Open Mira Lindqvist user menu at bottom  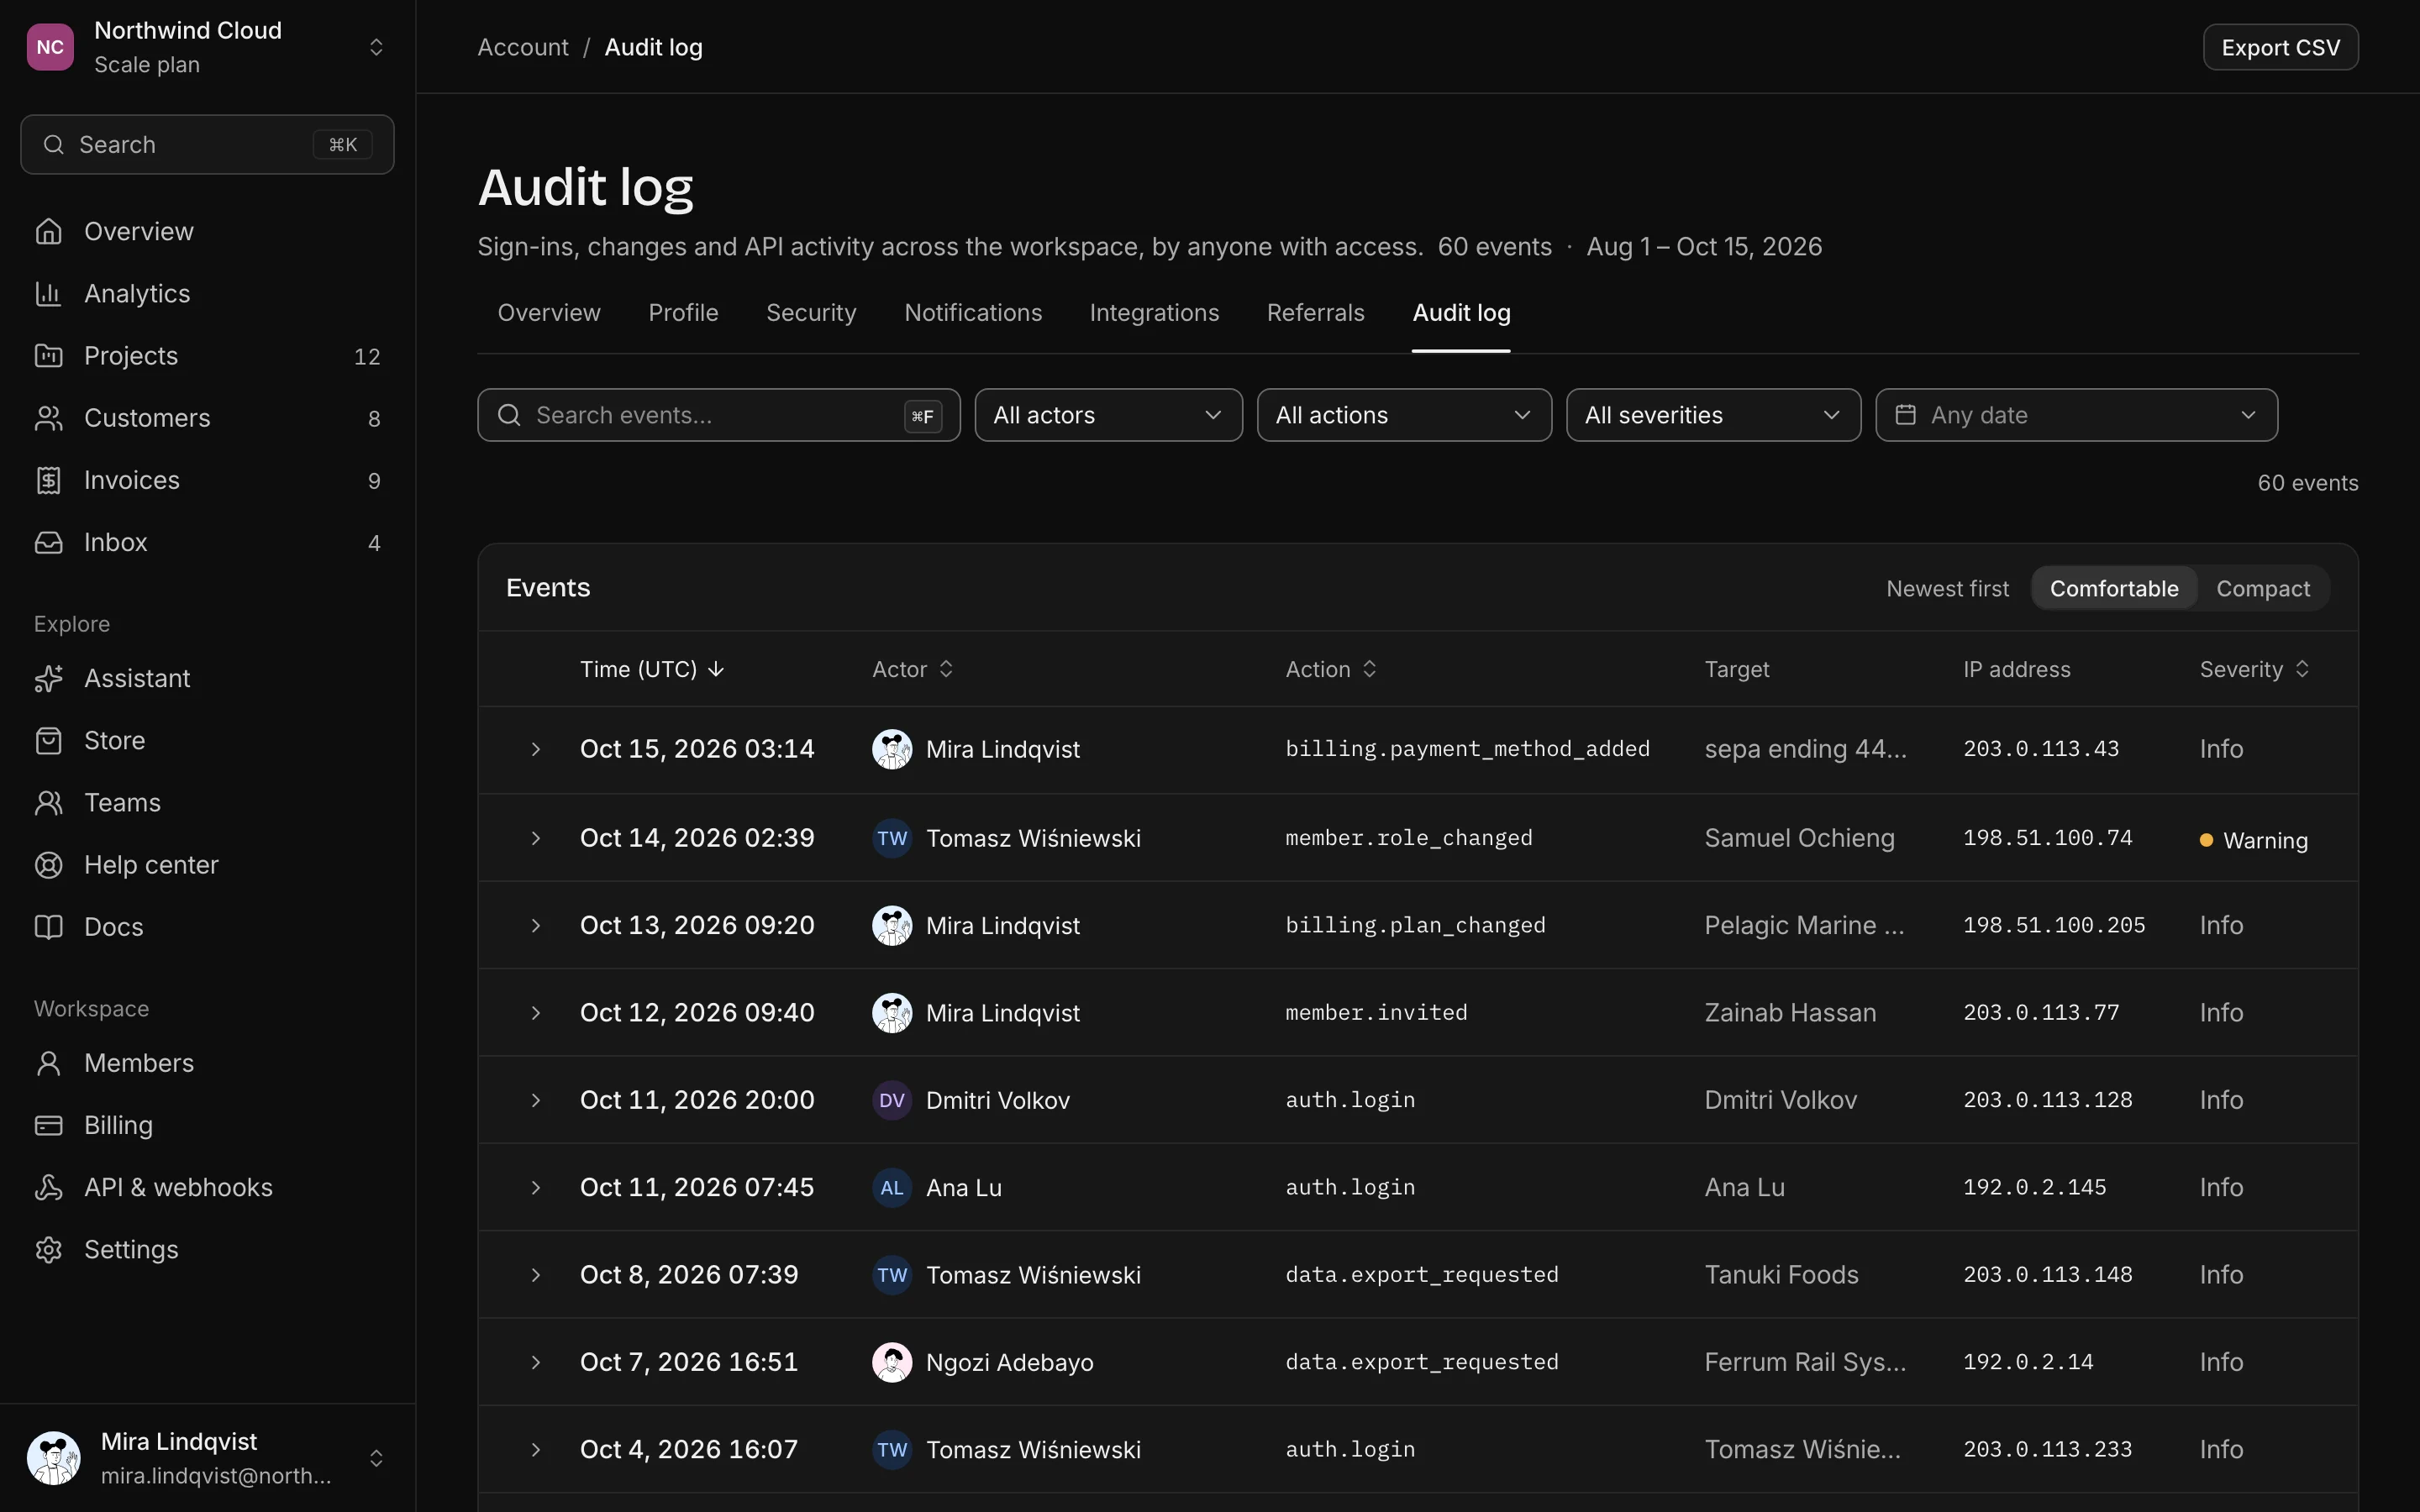pyautogui.click(x=207, y=1458)
